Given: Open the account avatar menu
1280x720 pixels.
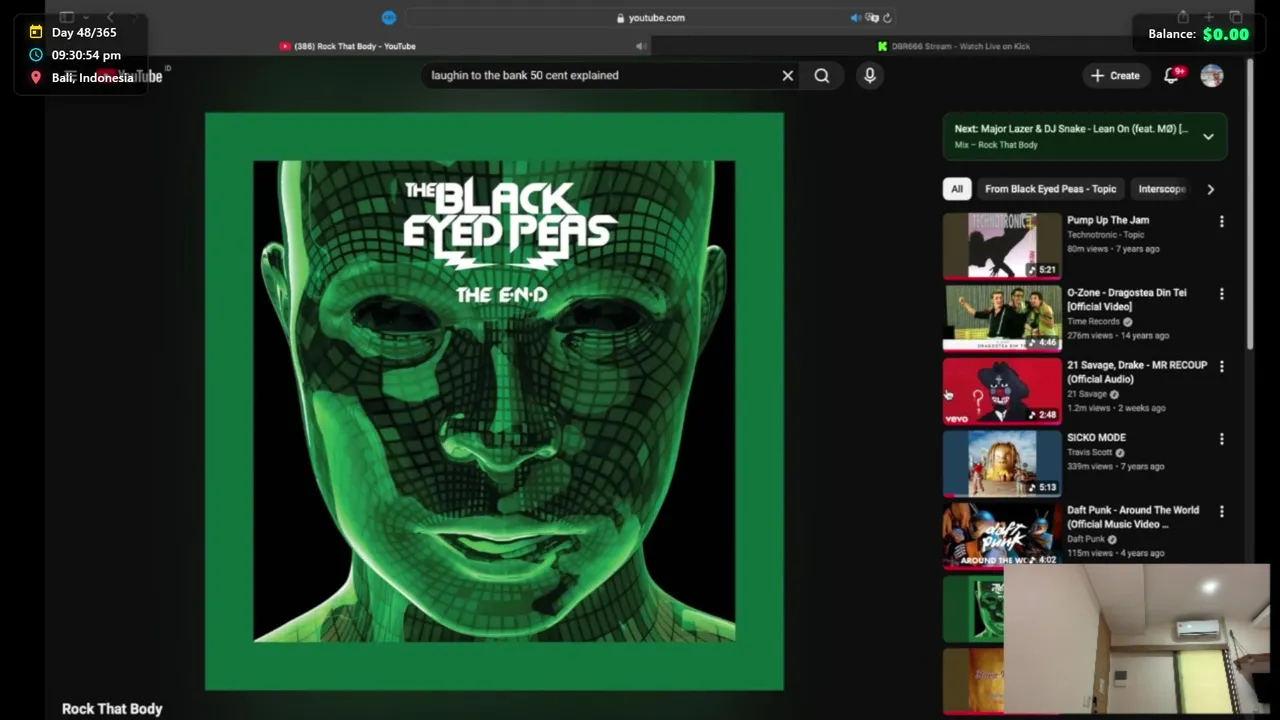Looking at the screenshot, I should point(1212,75).
